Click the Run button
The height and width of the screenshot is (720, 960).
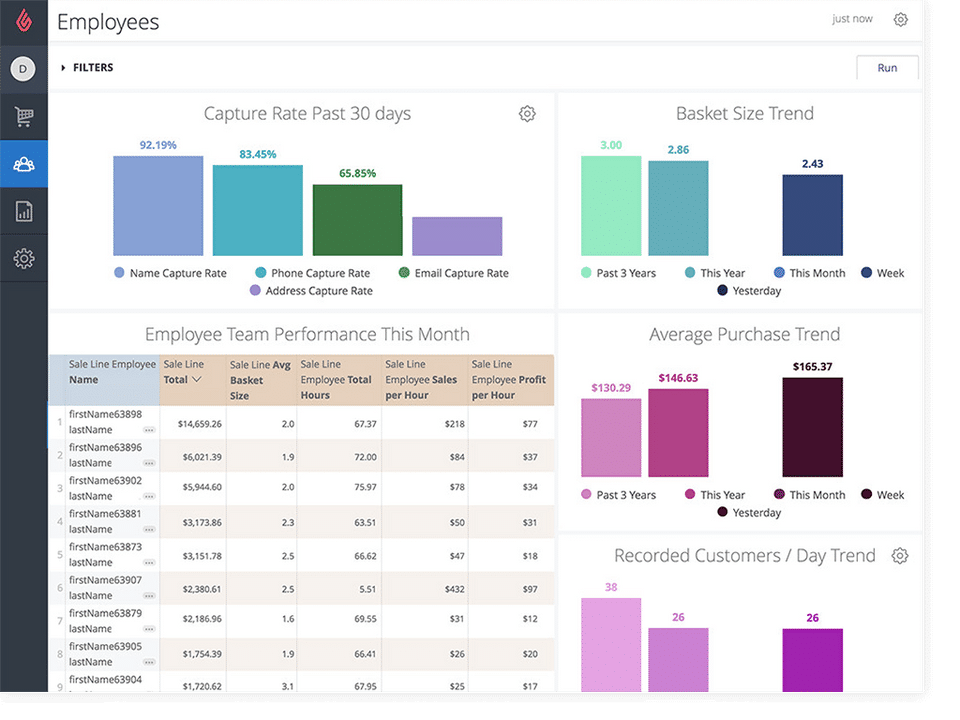point(887,68)
